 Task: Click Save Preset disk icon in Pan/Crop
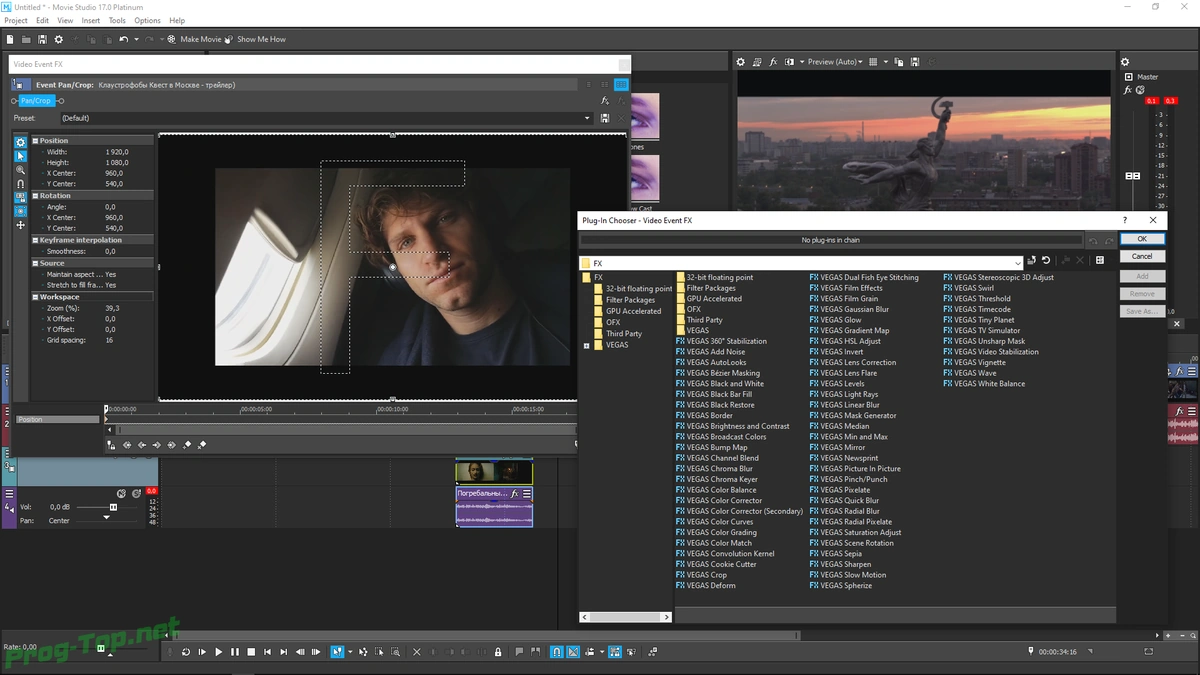[x=604, y=118]
